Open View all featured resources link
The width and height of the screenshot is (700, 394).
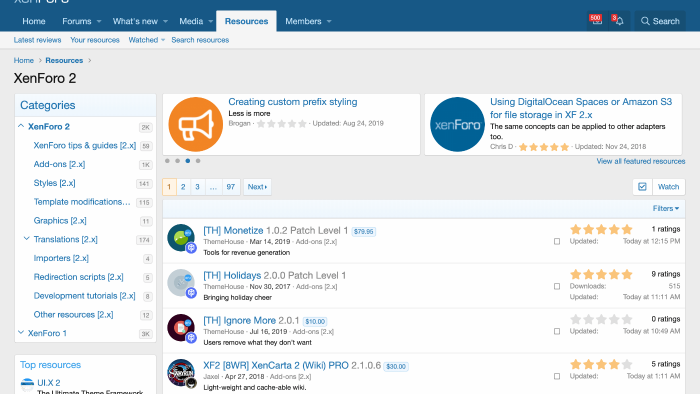point(641,161)
